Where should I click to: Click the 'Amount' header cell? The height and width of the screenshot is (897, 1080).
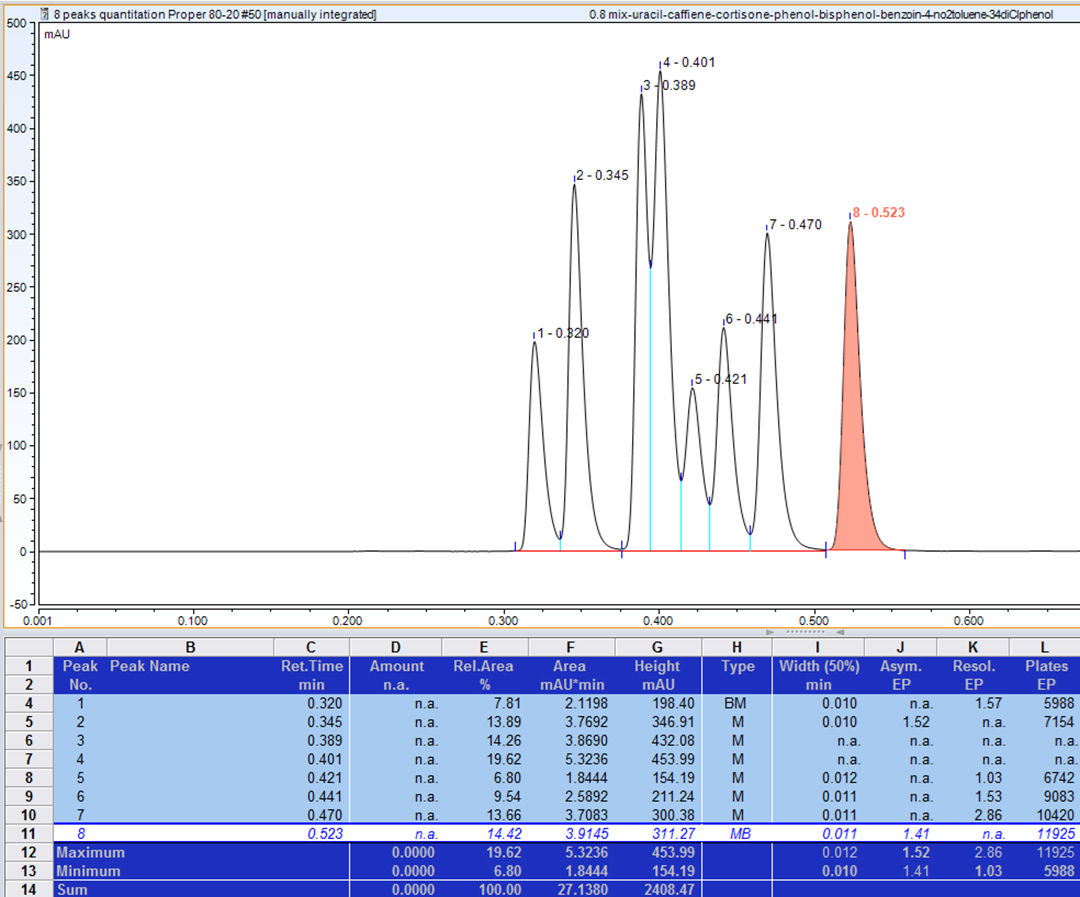point(396,666)
